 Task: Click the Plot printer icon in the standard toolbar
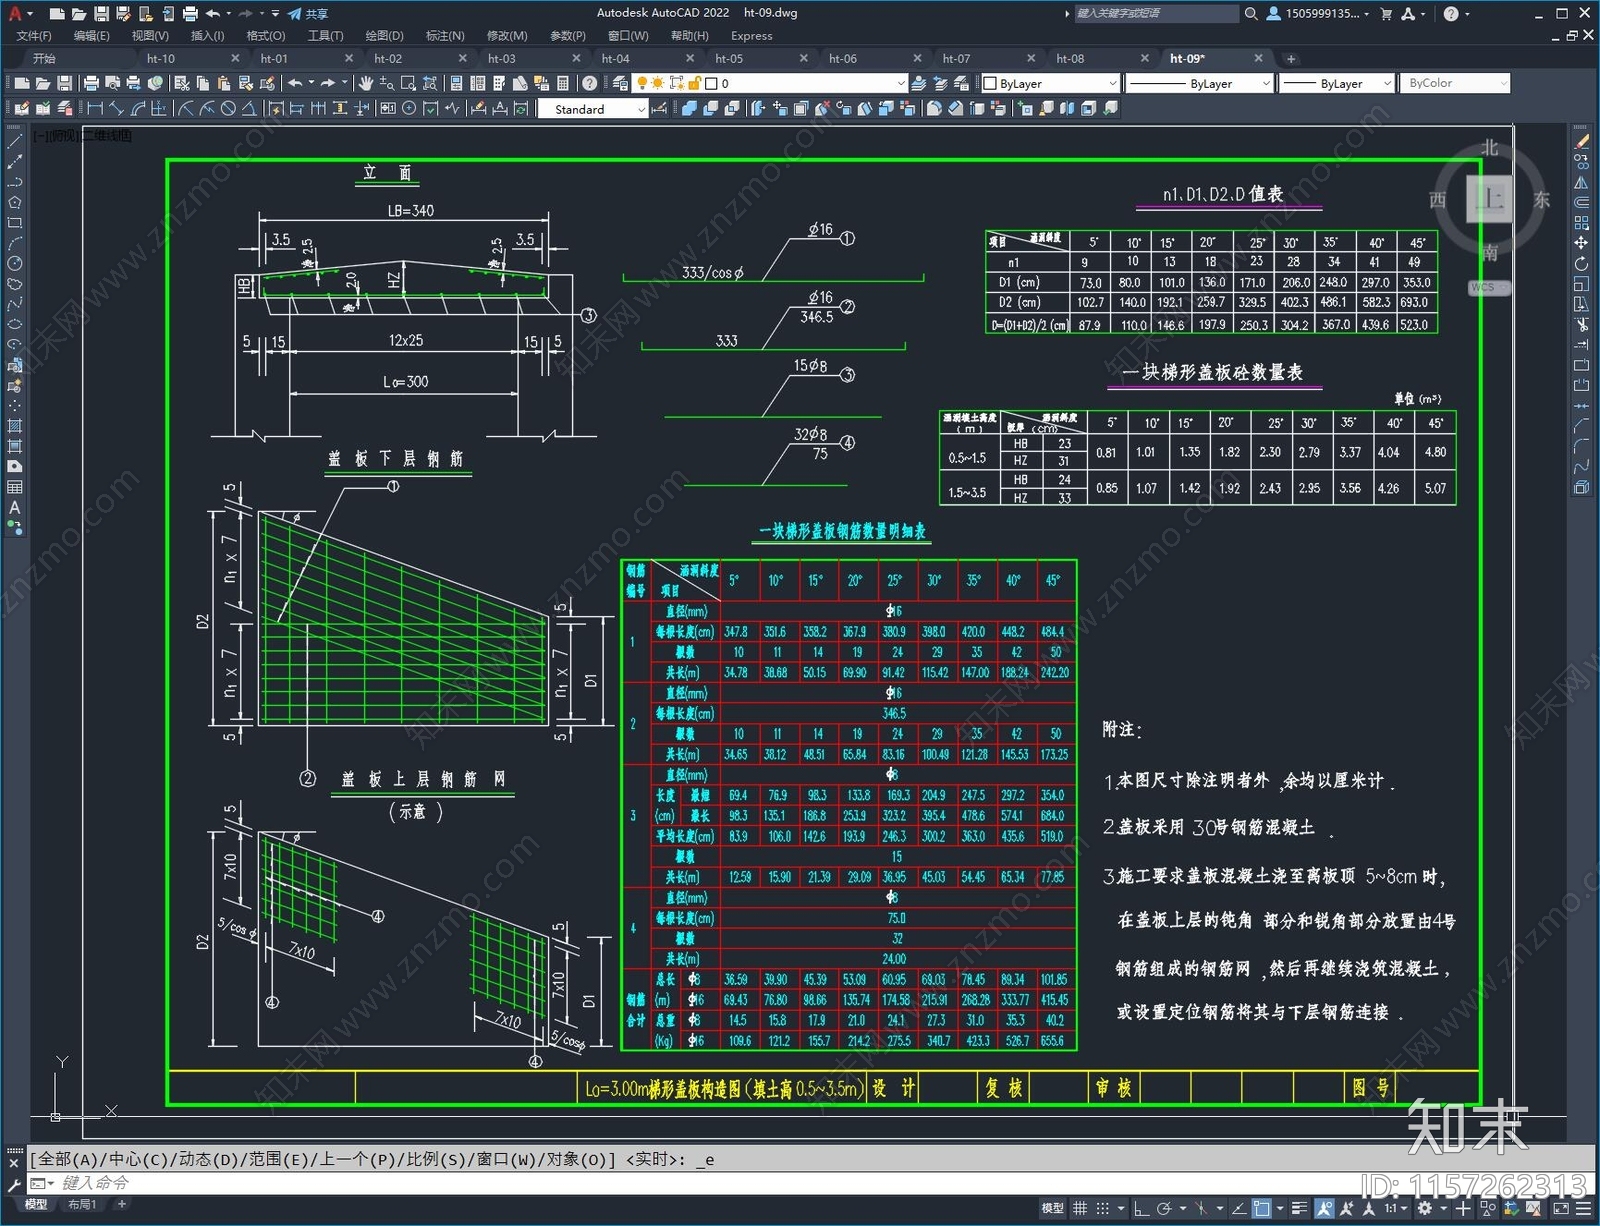[91, 83]
